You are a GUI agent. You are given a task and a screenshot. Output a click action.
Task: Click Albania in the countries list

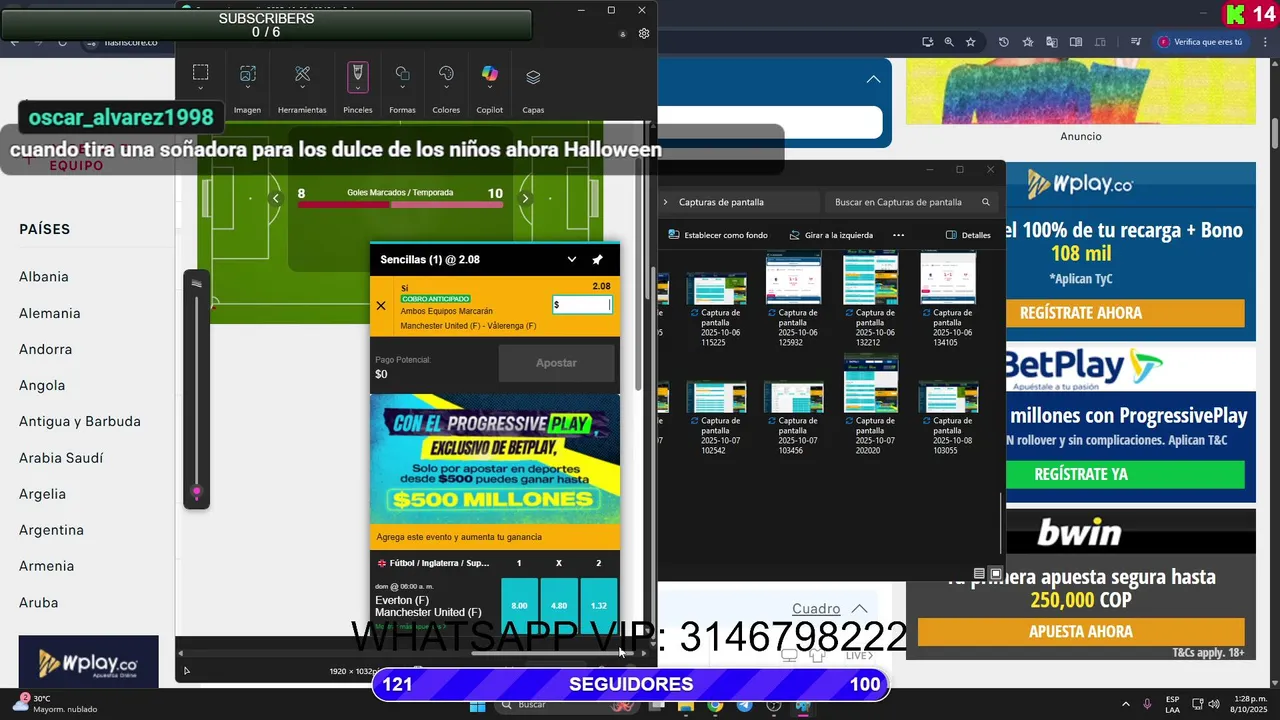click(x=44, y=277)
